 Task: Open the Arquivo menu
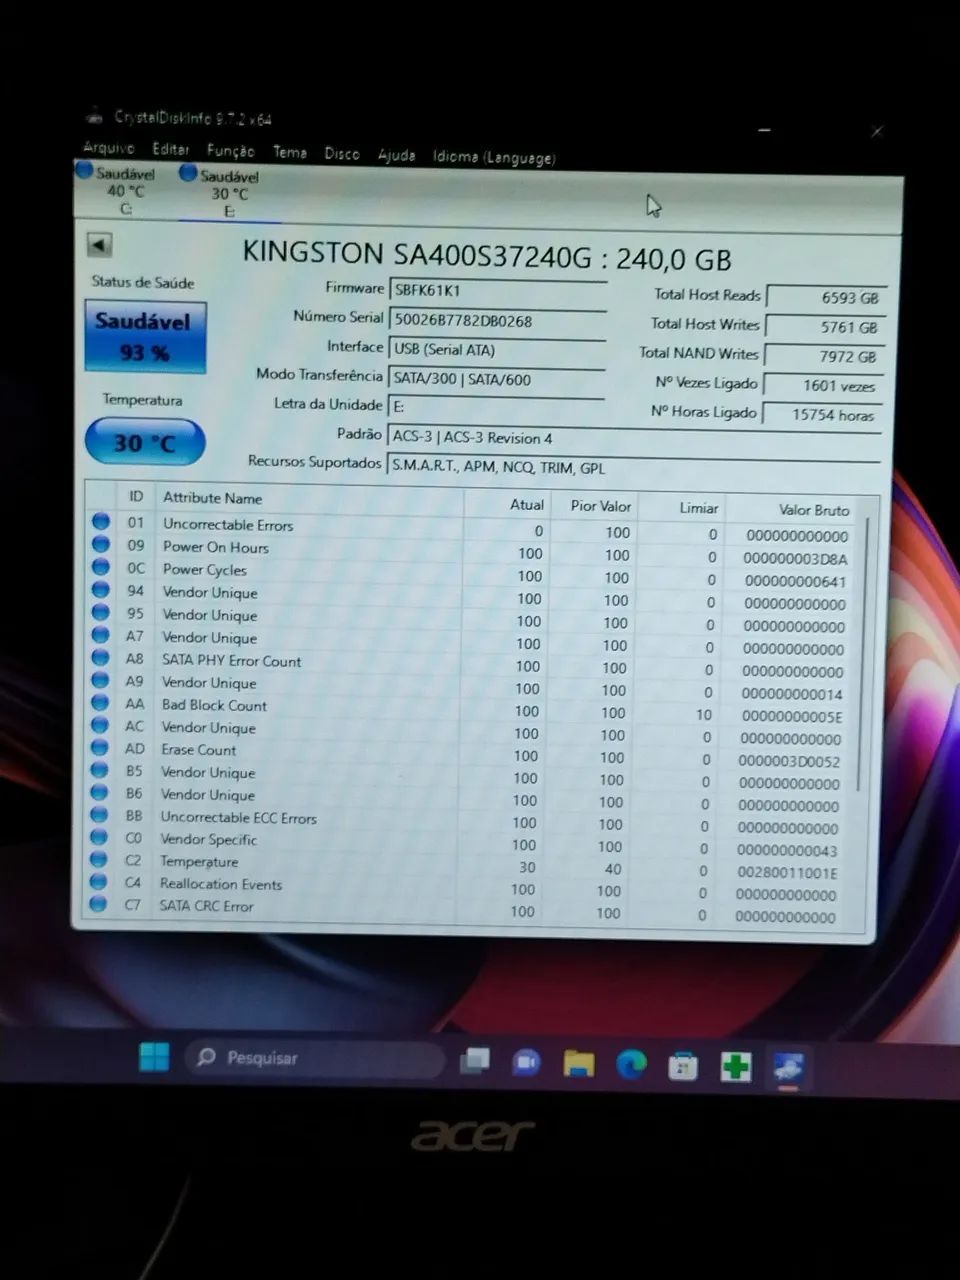pyautogui.click(x=108, y=148)
